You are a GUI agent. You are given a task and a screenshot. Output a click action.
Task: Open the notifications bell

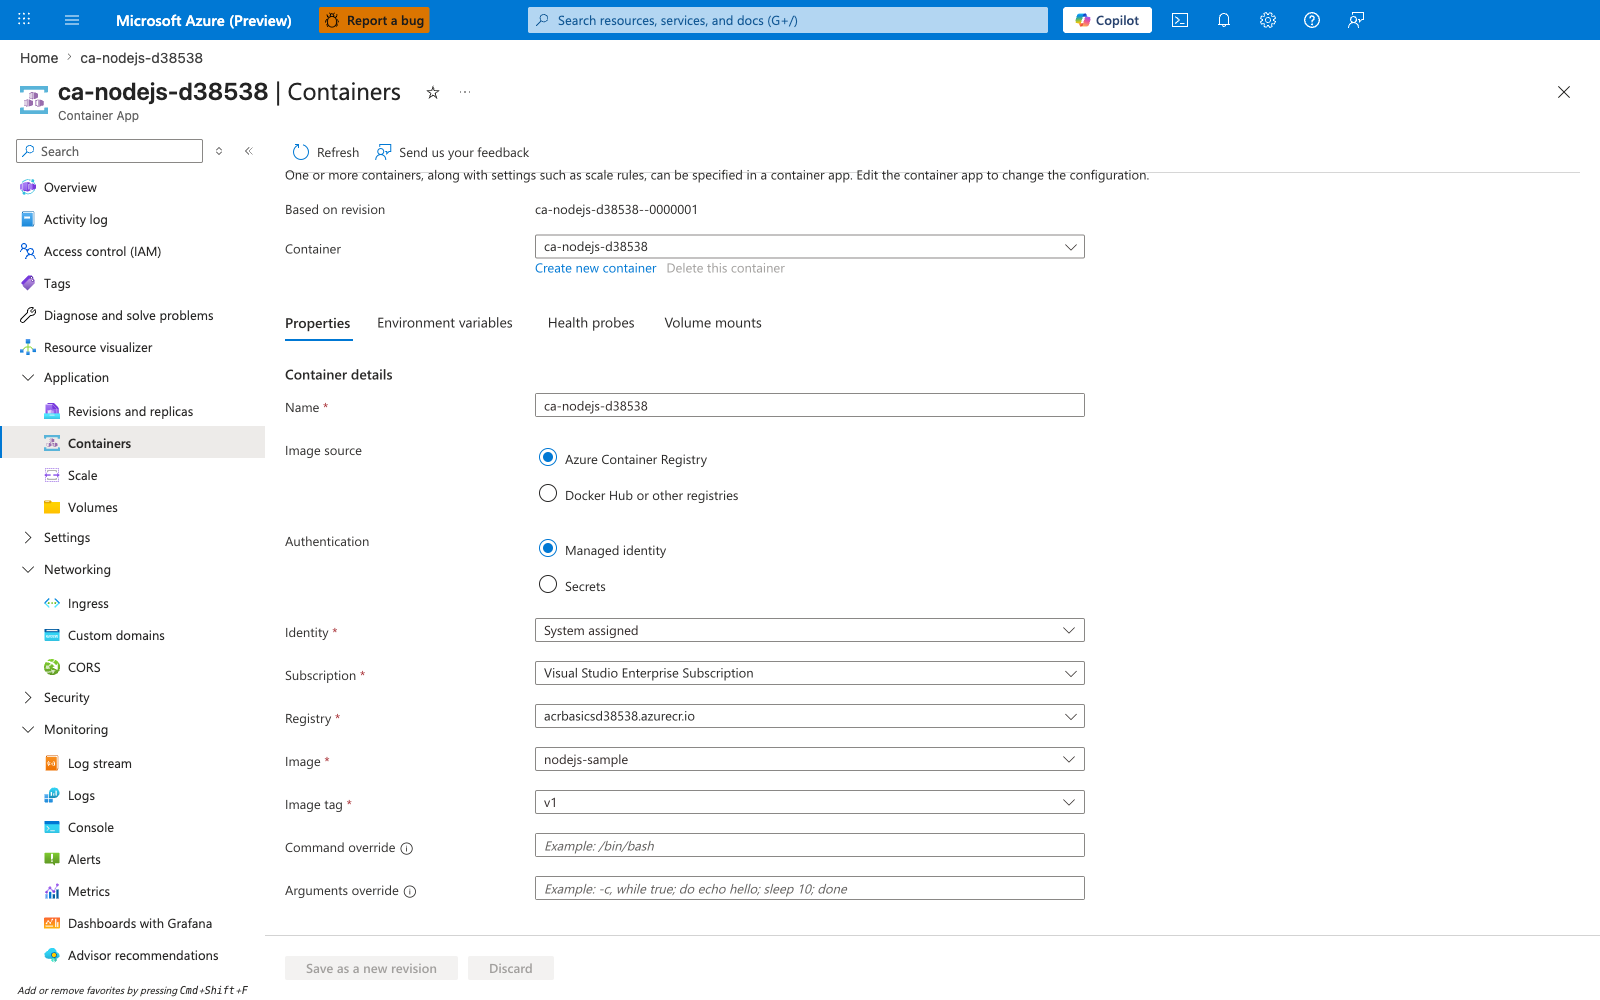click(1224, 20)
